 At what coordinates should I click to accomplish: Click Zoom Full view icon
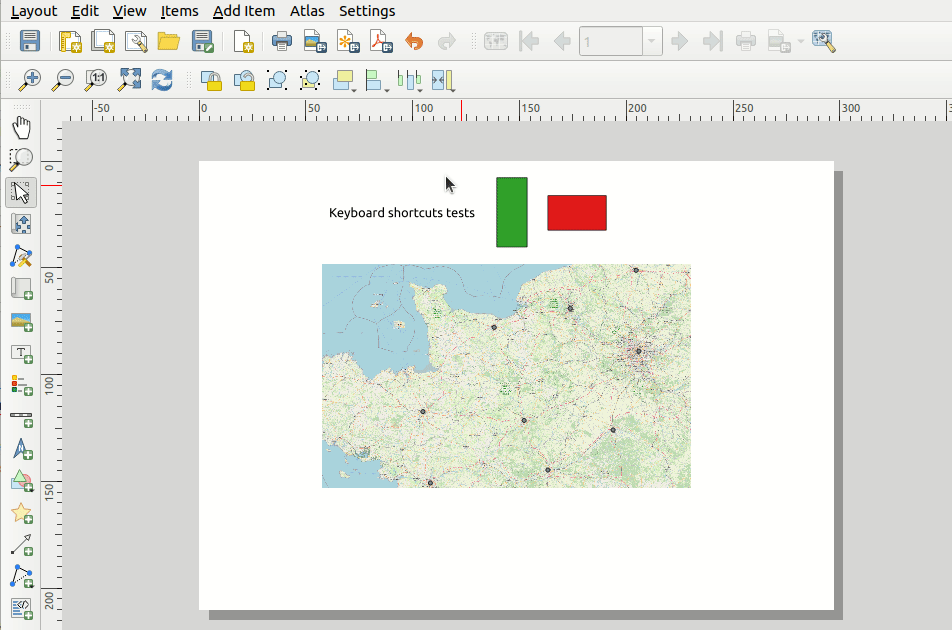click(129, 79)
